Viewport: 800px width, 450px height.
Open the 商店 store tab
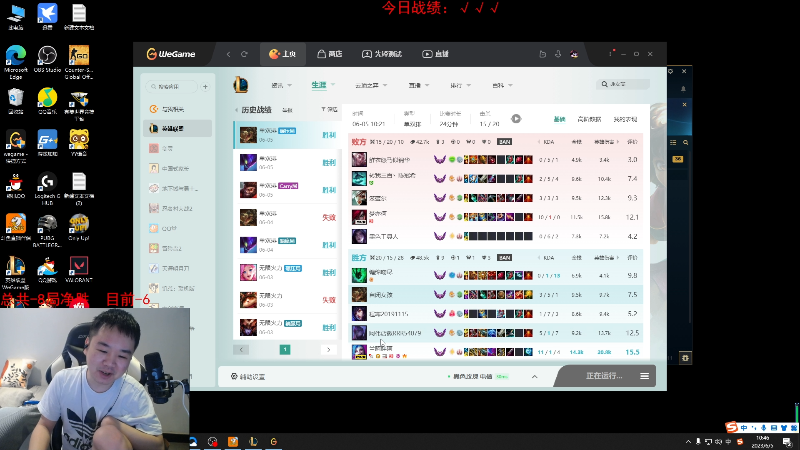[330, 54]
